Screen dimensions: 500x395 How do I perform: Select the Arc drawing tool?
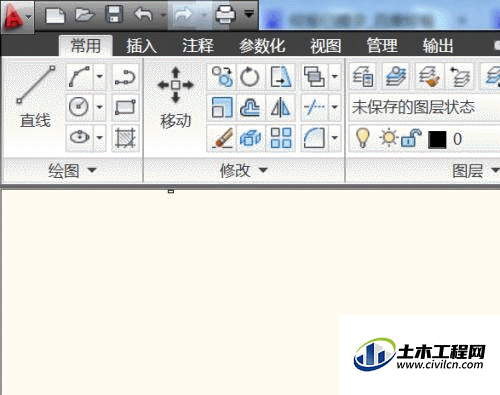[x=79, y=77]
